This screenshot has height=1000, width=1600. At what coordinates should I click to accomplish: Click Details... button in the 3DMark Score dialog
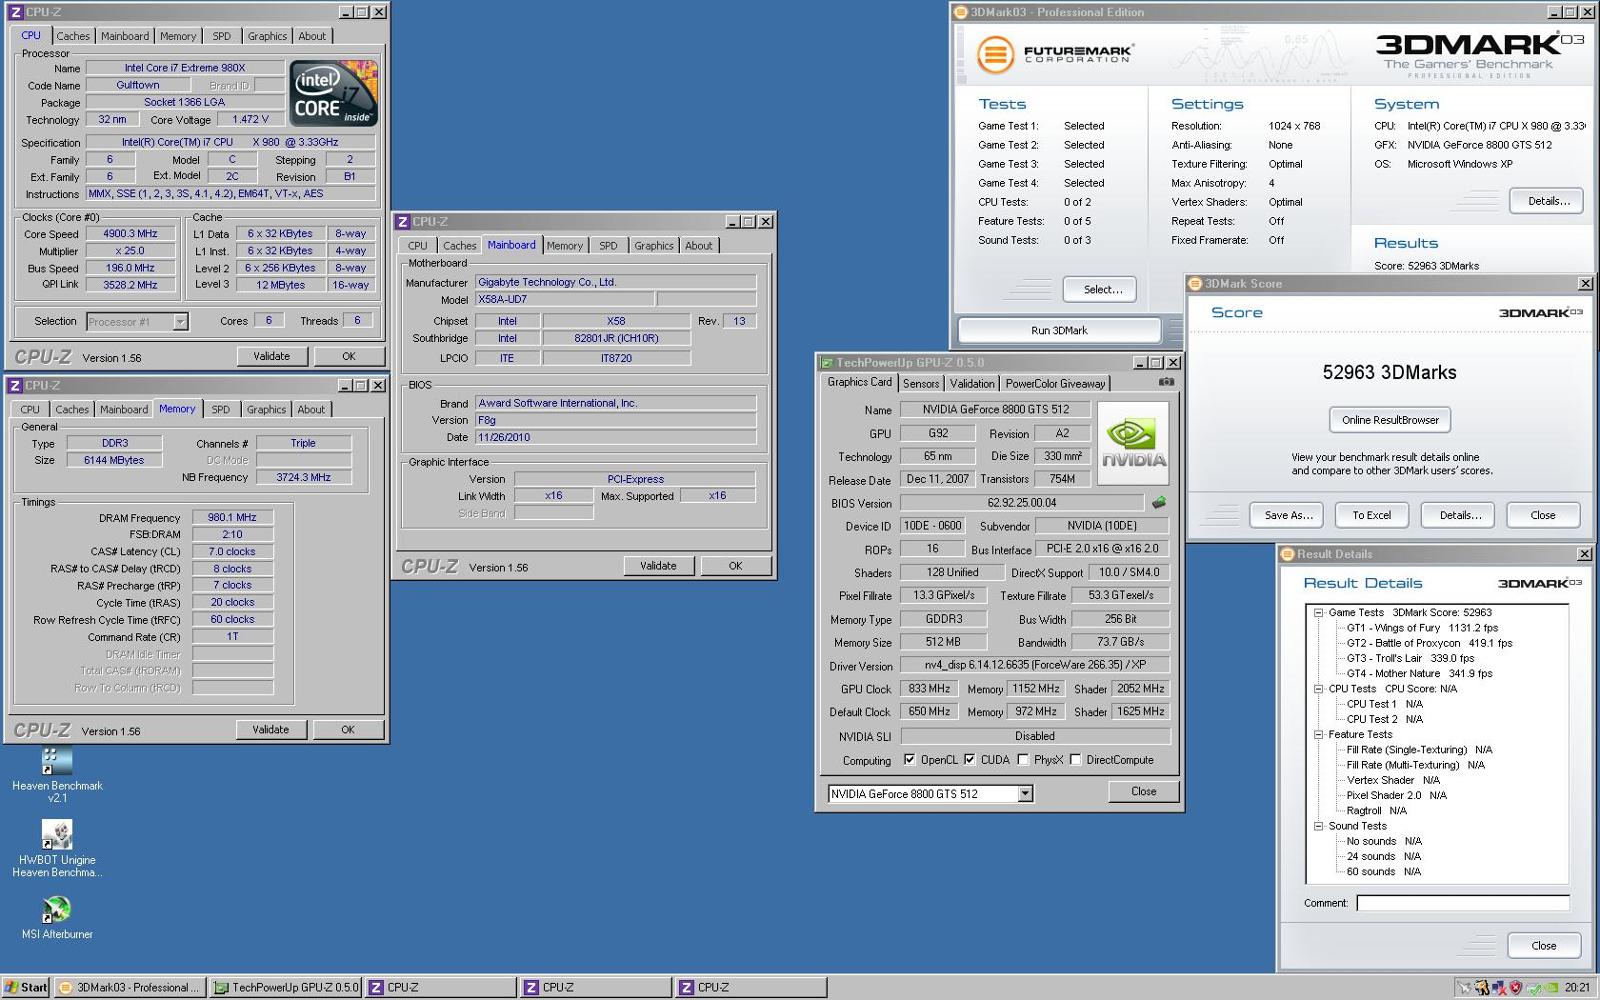[x=1459, y=515]
